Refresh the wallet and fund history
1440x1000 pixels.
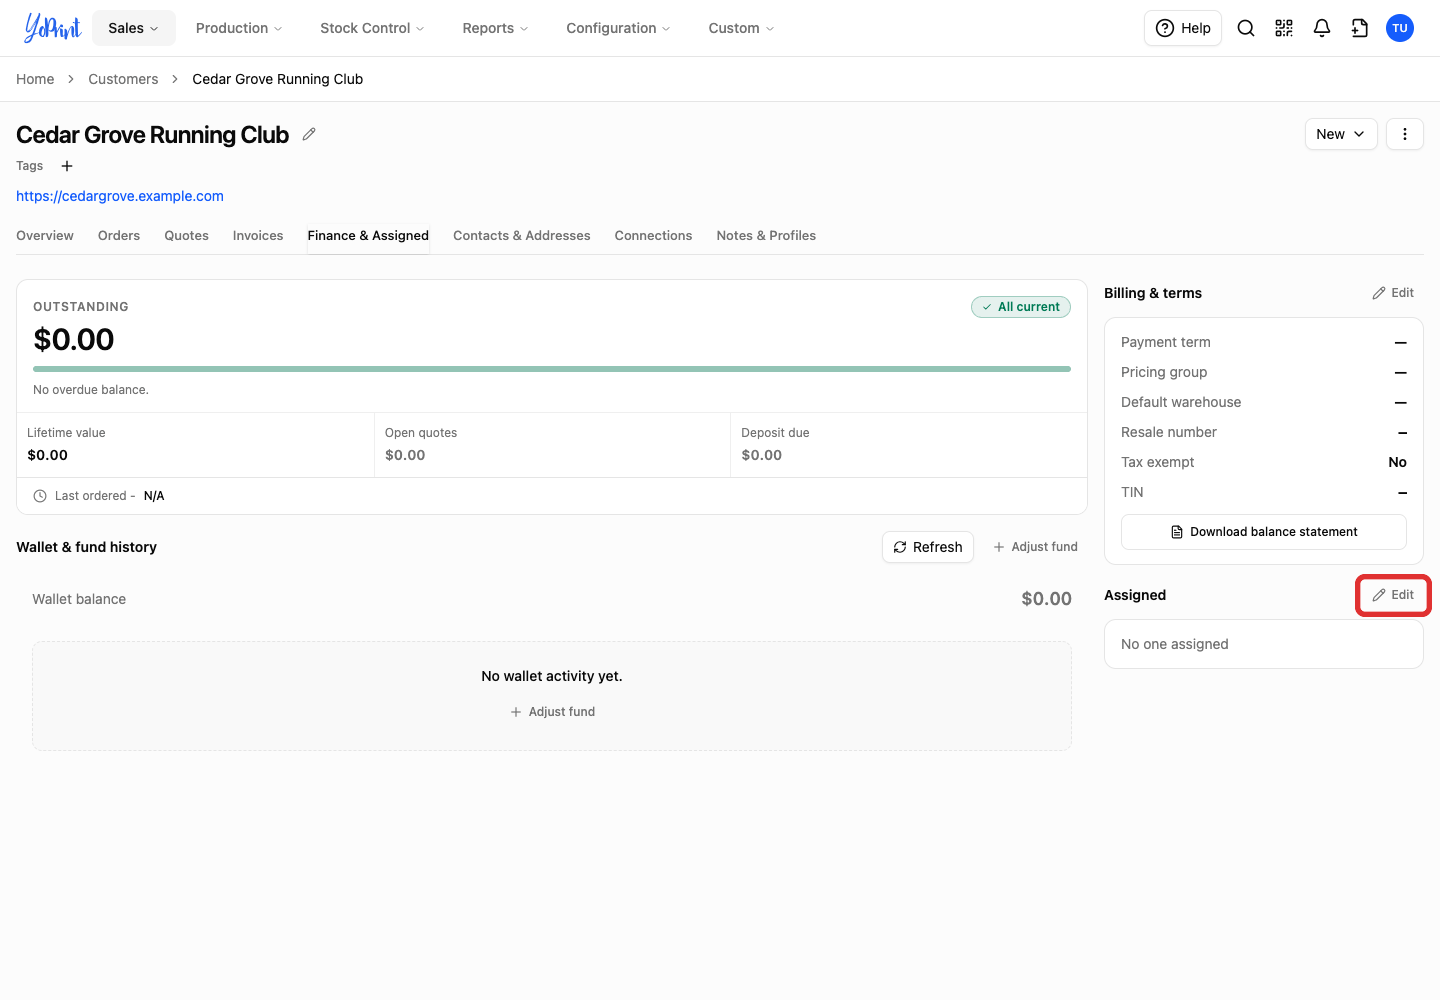point(928,547)
